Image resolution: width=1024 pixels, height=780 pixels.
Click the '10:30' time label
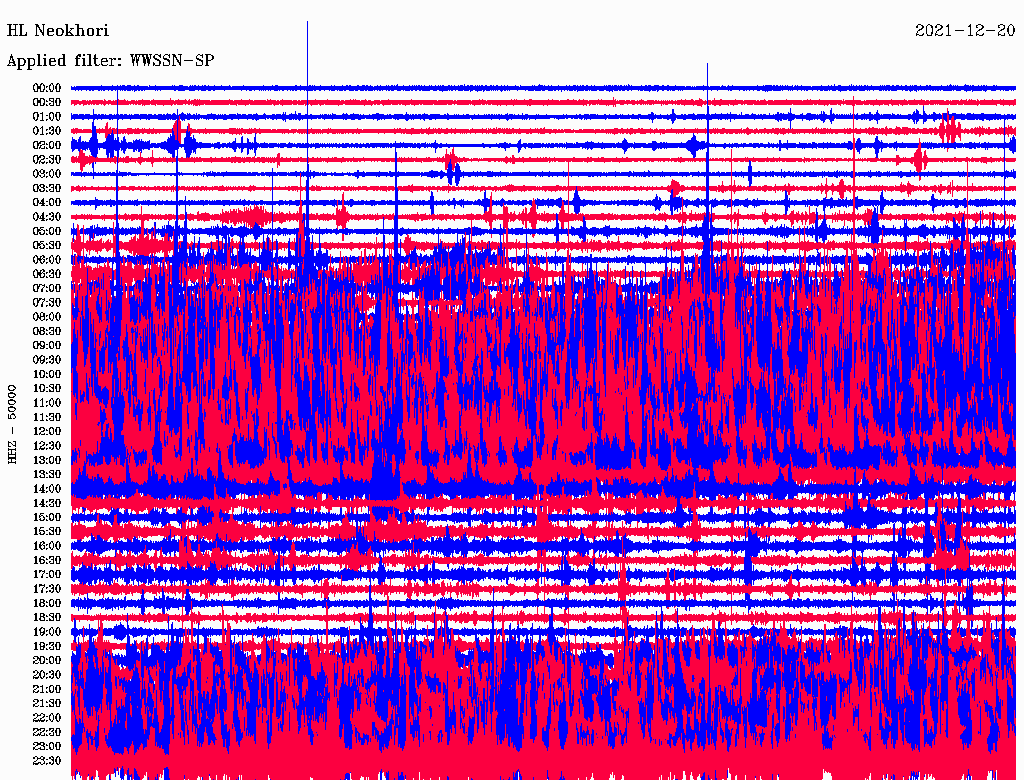(47, 389)
